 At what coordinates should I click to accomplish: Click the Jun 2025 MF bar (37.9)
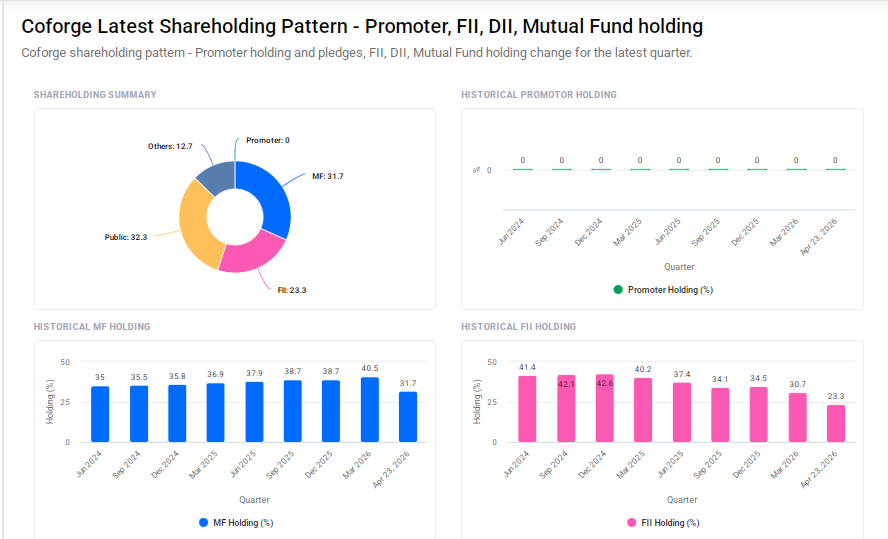pos(254,412)
